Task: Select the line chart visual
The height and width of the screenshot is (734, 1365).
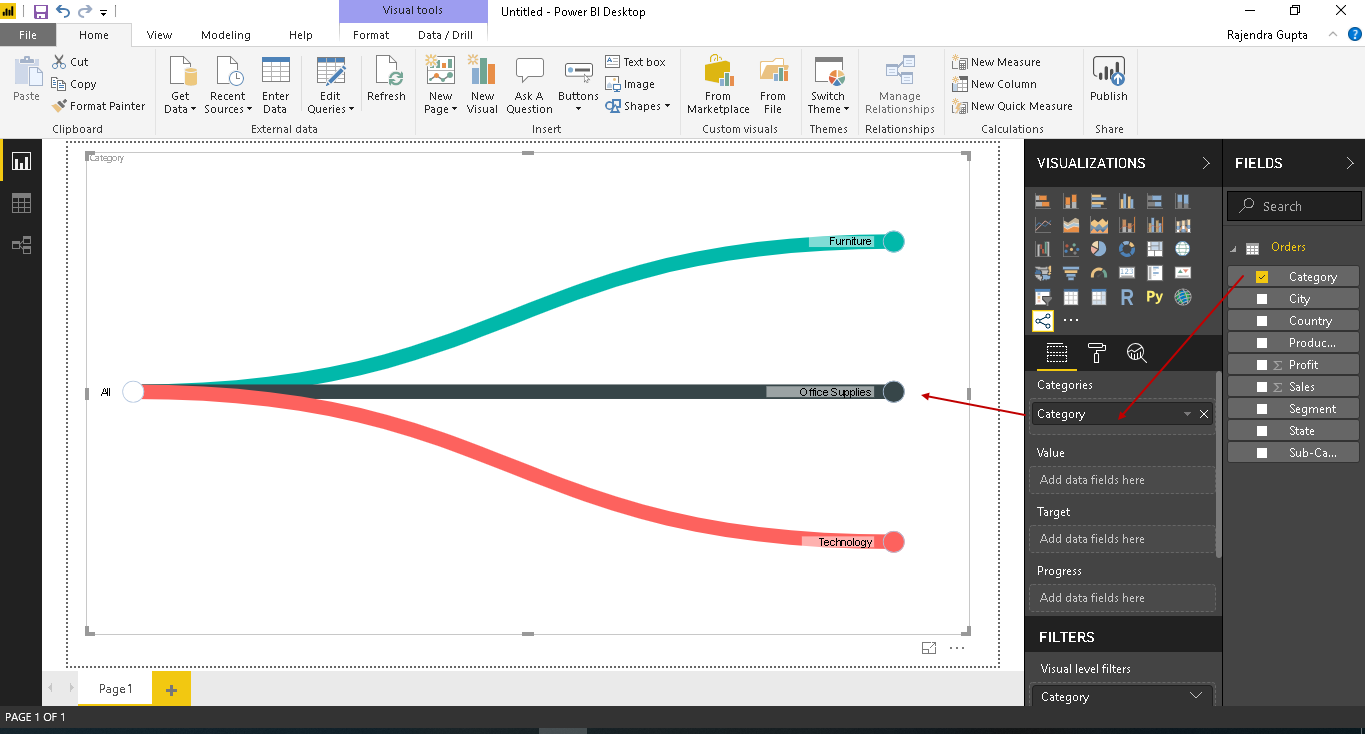Action: 1043,225
